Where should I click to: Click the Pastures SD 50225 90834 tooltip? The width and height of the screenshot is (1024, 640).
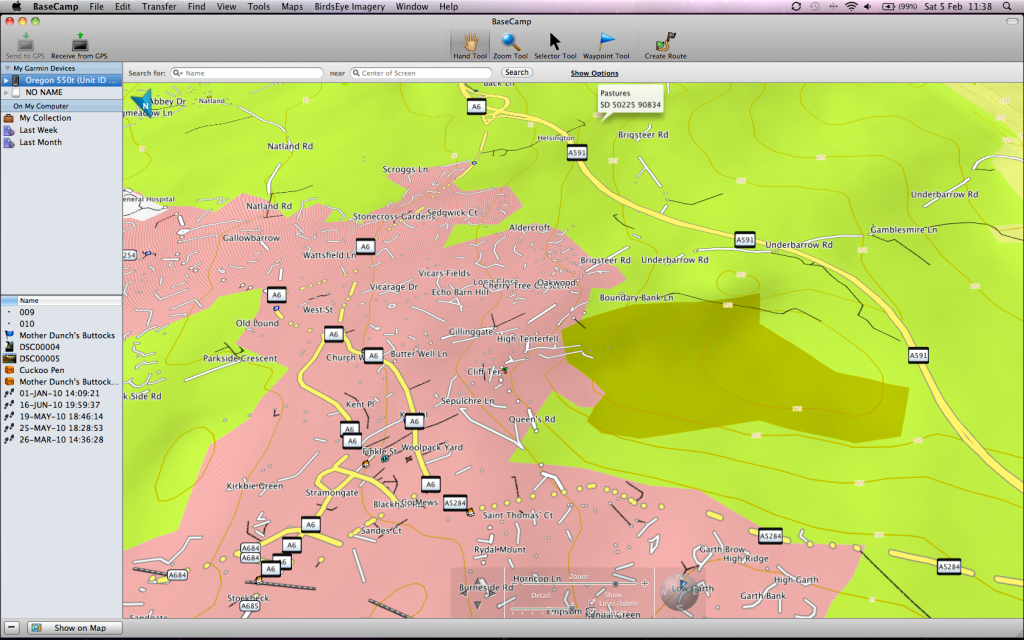click(x=630, y=99)
